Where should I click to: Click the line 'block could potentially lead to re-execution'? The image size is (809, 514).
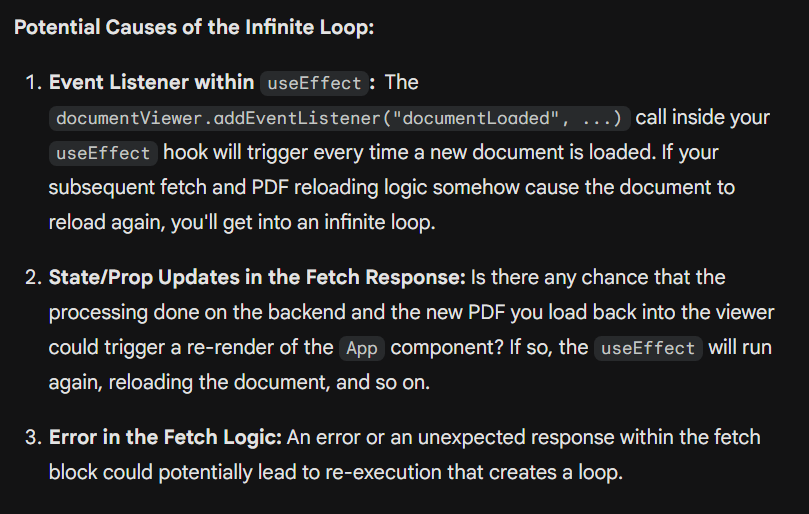point(336,473)
